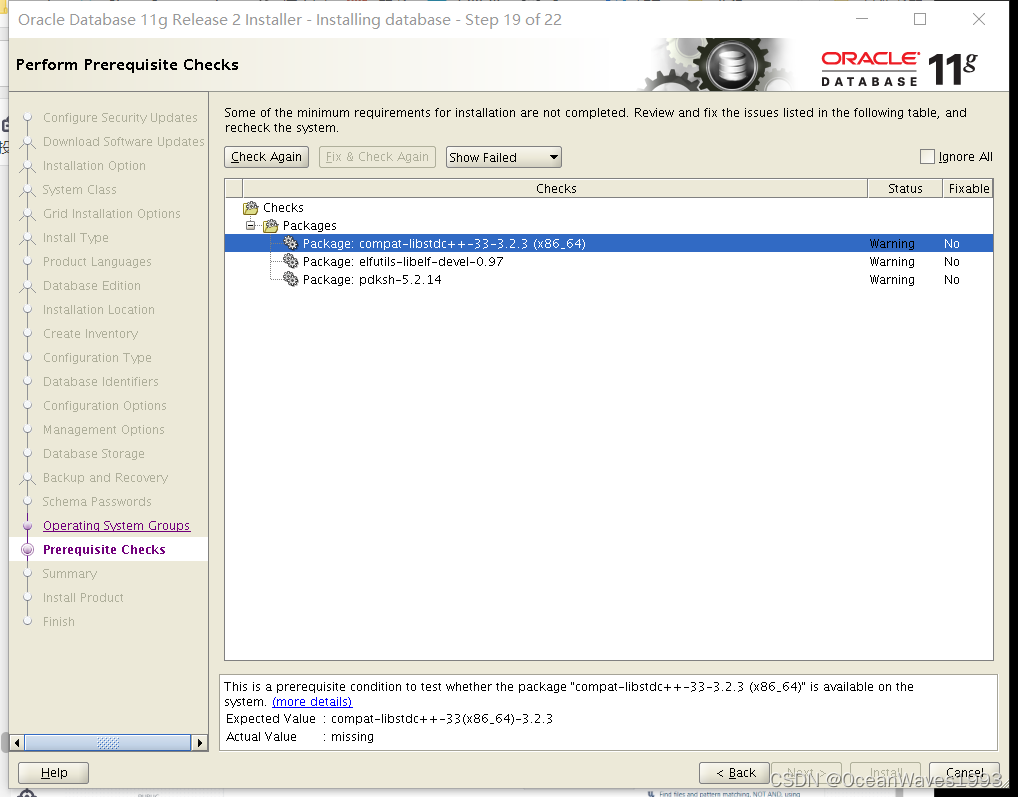Click gear icon beside elfutils-libelf-devel package
The width and height of the screenshot is (1018, 797).
tap(291, 262)
